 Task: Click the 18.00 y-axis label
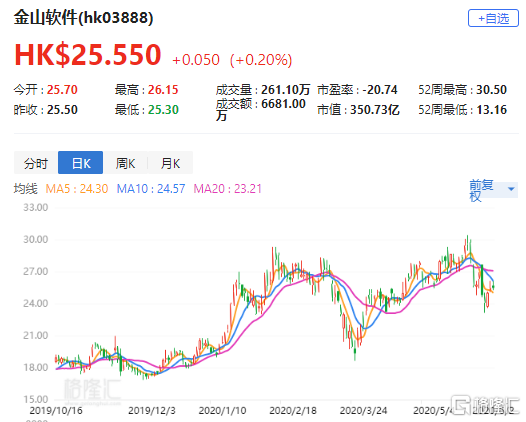36,368
